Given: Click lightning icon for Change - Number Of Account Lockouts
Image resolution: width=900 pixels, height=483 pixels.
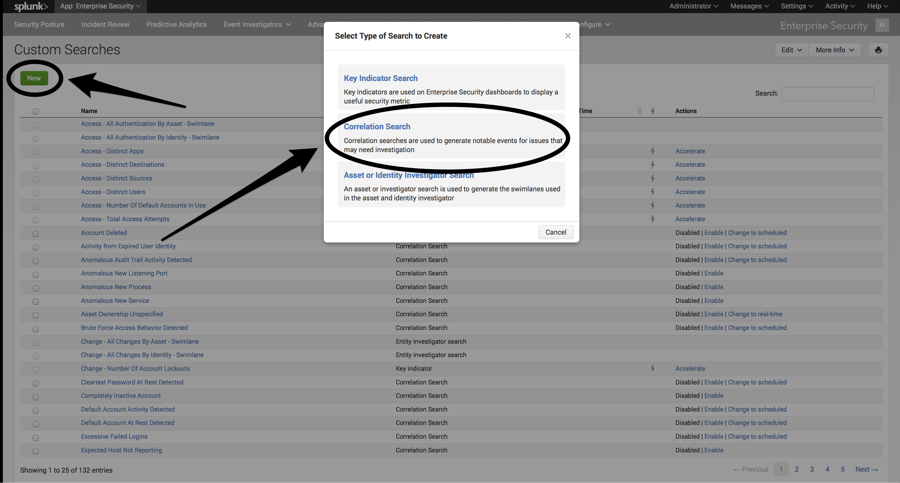Looking at the screenshot, I should (x=653, y=369).
